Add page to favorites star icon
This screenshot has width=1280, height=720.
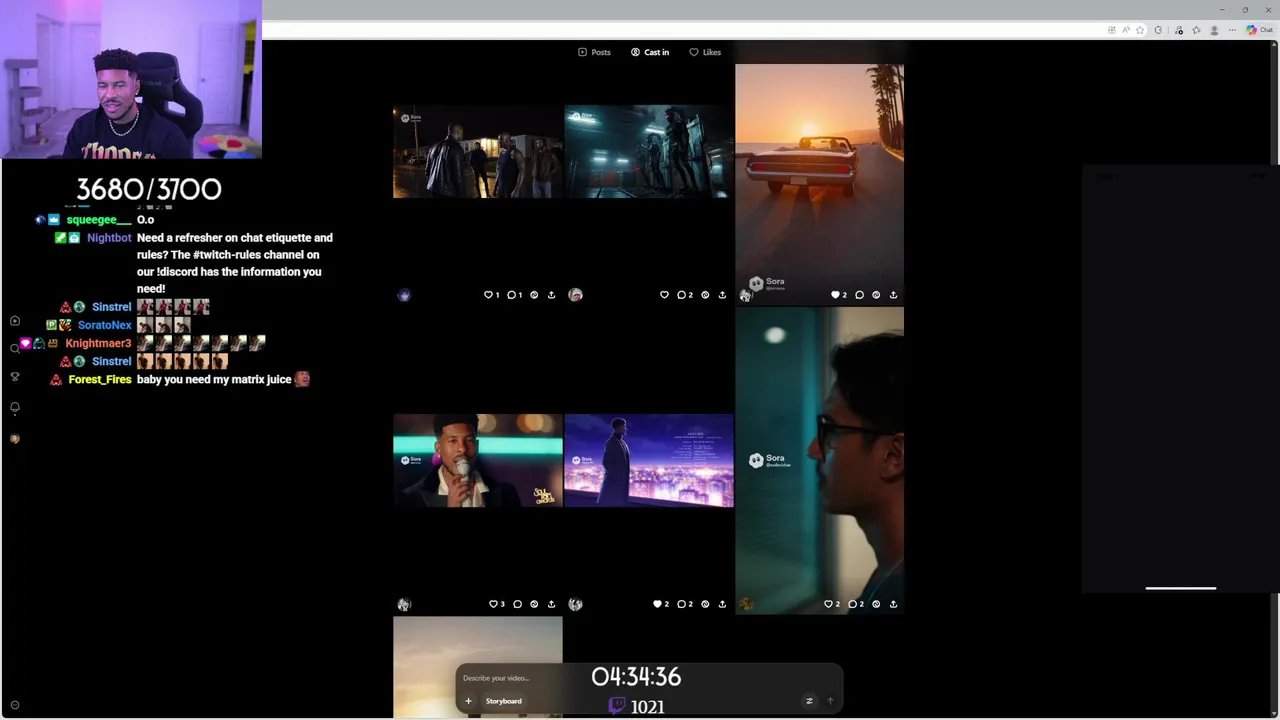click(x=1140, y=30)
